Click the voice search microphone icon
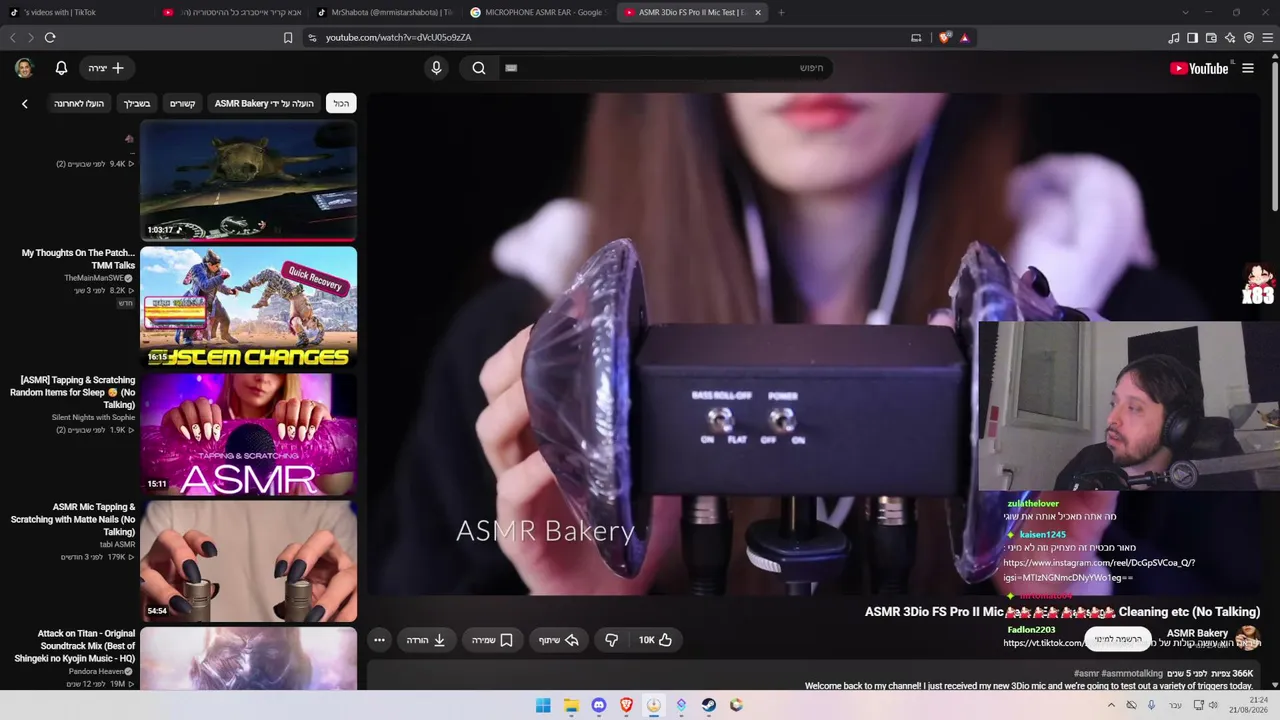The image size is (1280, 720). [436, 68]
